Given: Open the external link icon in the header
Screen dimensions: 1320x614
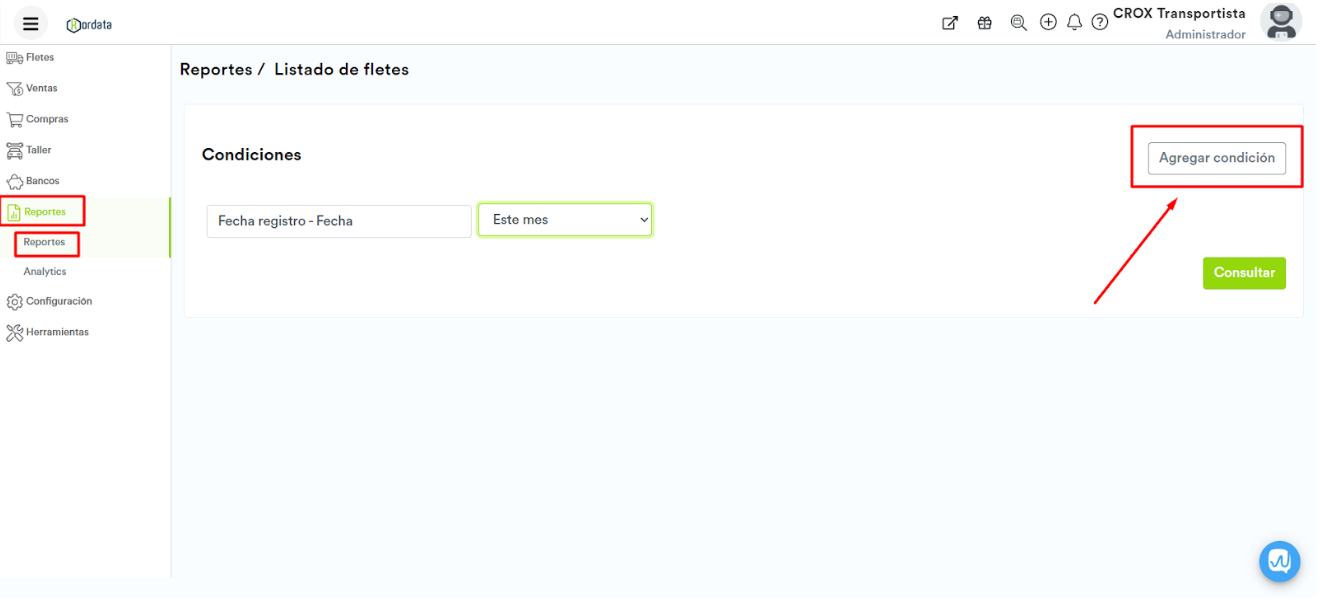Looking at the screenshot, I should tap(950, 23).
